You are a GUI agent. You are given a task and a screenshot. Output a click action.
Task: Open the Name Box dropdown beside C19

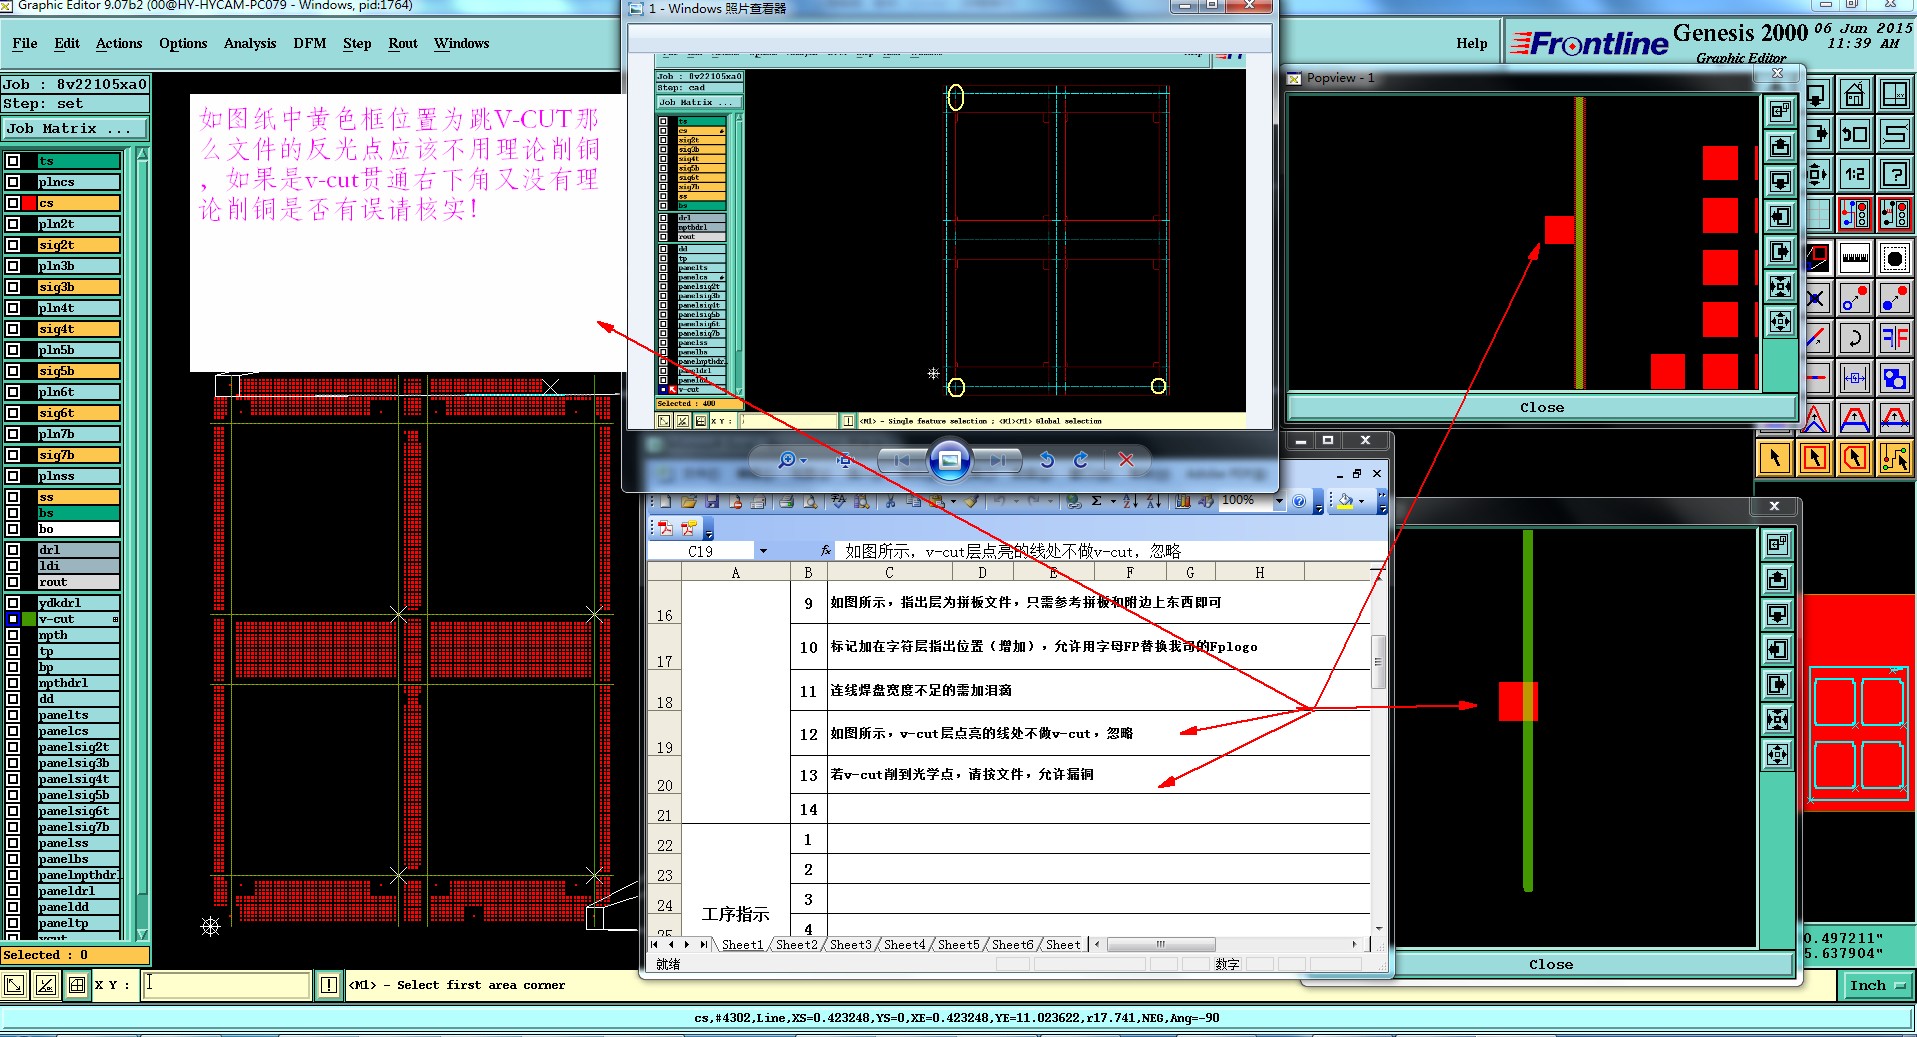[x=763, y=551]
